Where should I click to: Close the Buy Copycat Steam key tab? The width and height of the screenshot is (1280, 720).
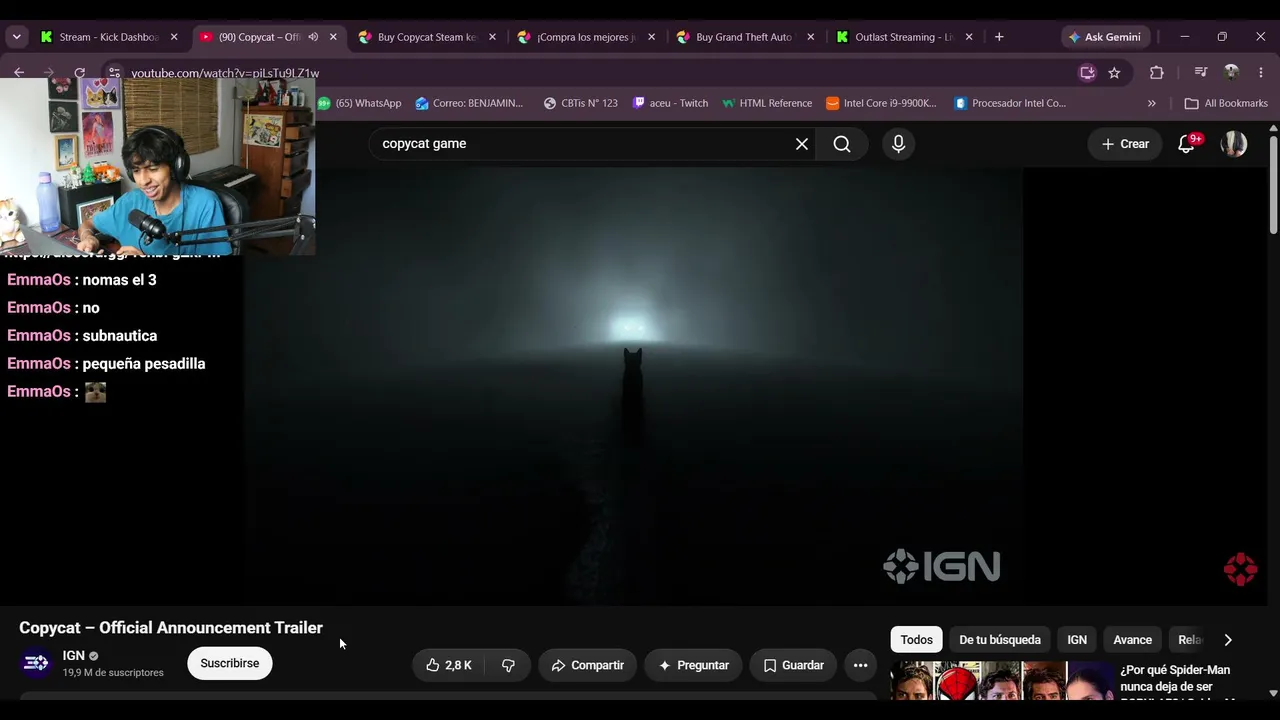click(x=492, y=37)
